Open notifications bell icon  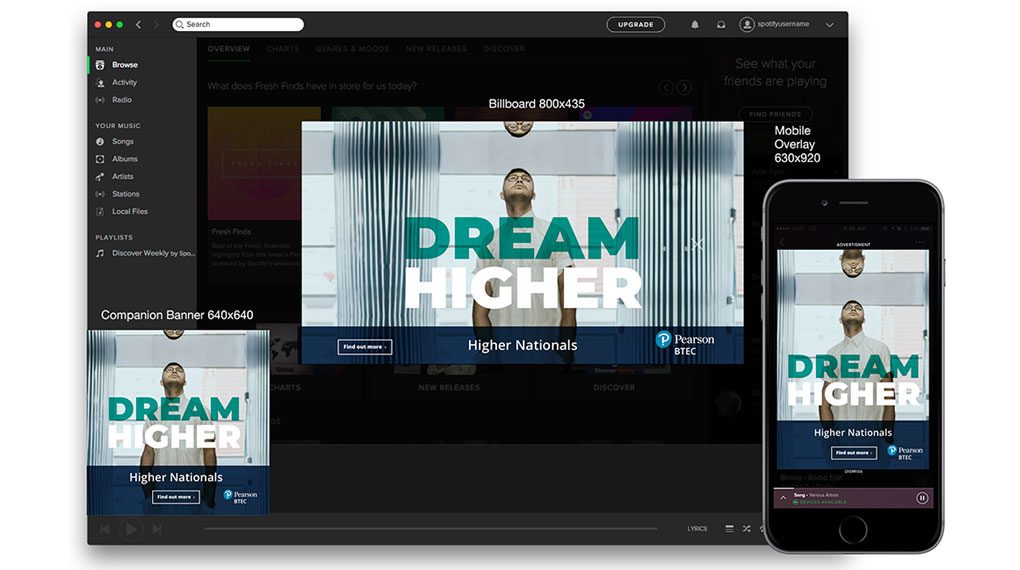(695, 25)
